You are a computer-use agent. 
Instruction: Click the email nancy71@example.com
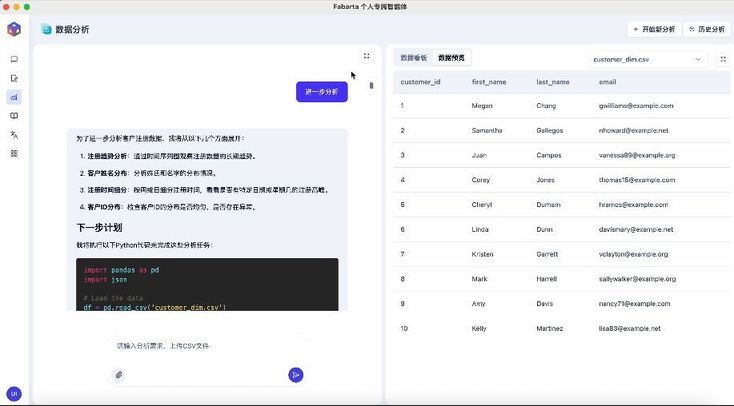point(634,304)
